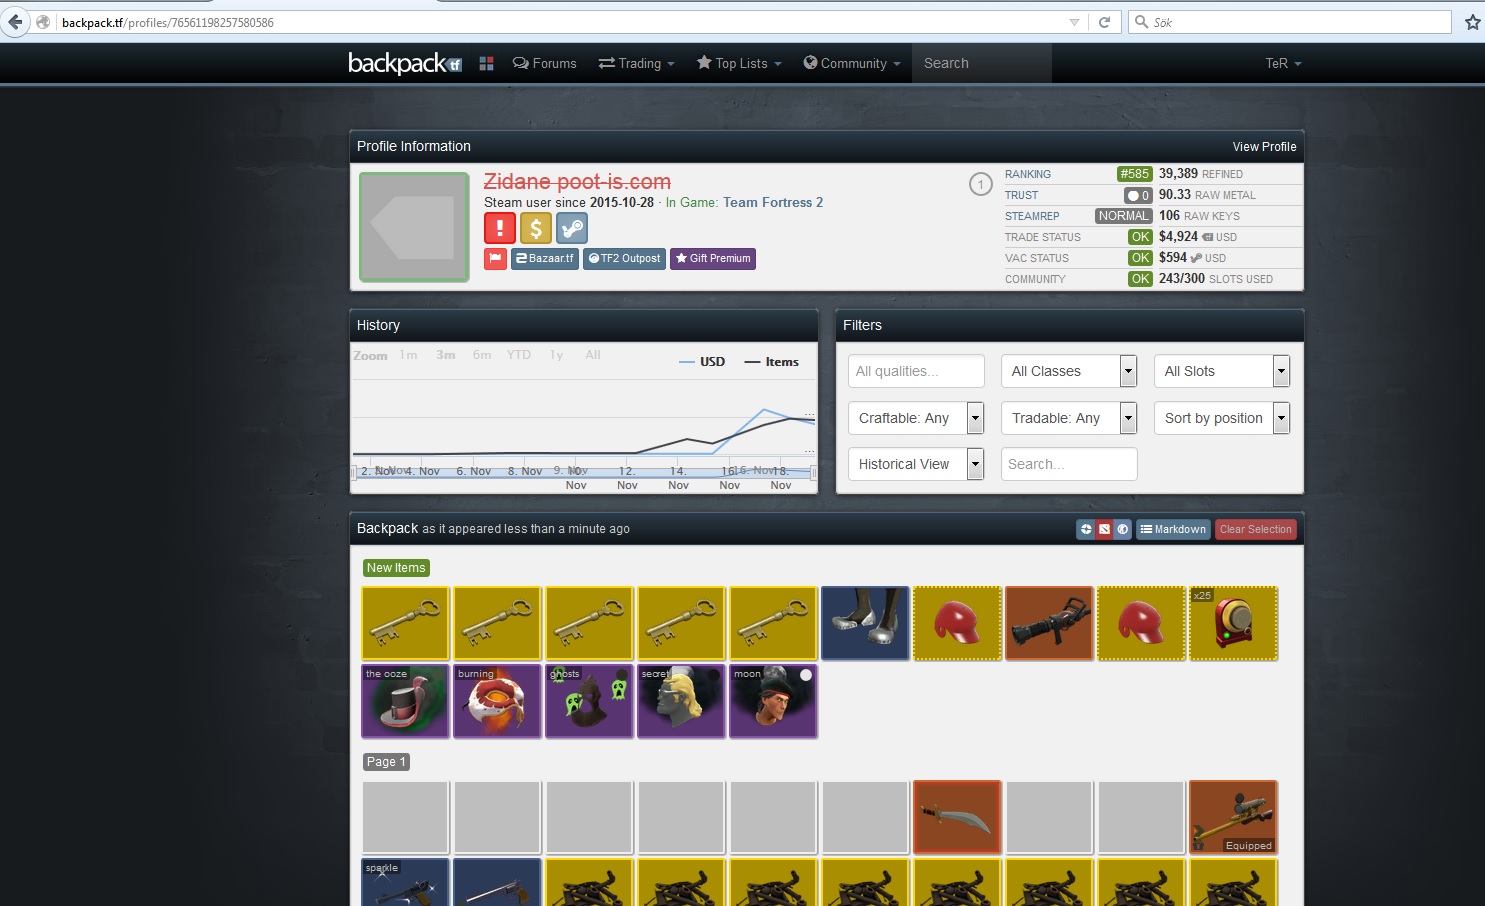Viewport: 1485px width, 906px height.
Task: Click the browser back arrow button
Action: [15, 22]
